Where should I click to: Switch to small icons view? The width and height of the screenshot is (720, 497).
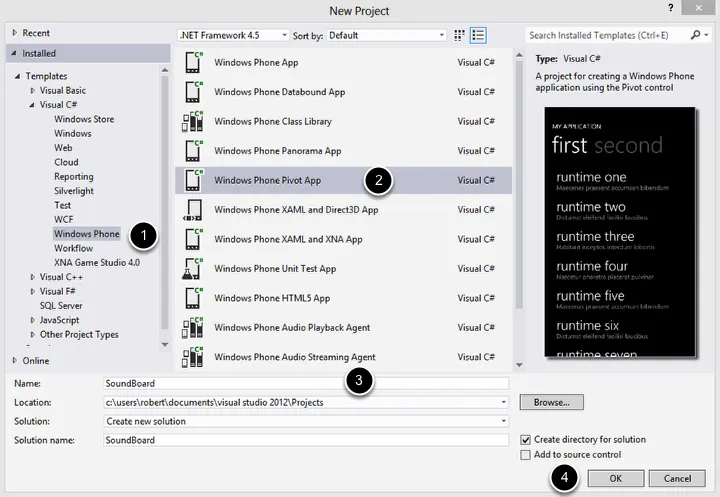tap(460, 35)
